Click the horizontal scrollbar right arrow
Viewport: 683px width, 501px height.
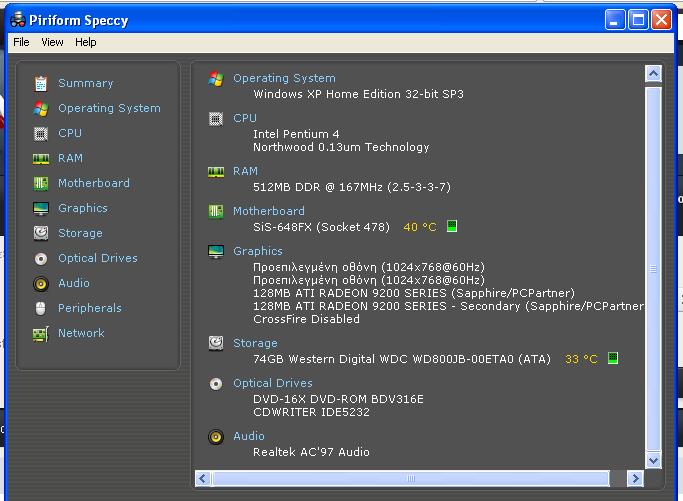[635, 479]
